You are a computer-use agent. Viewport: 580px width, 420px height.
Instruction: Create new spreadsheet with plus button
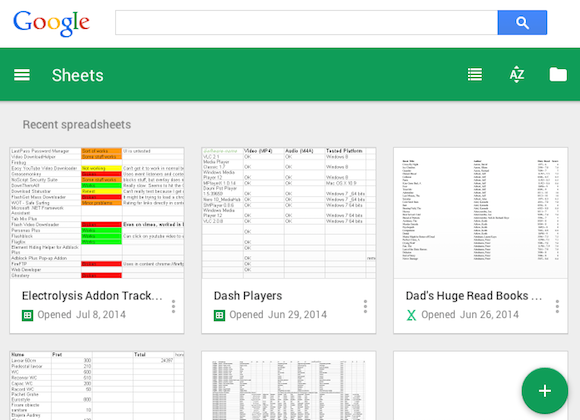tap(544, 391)
